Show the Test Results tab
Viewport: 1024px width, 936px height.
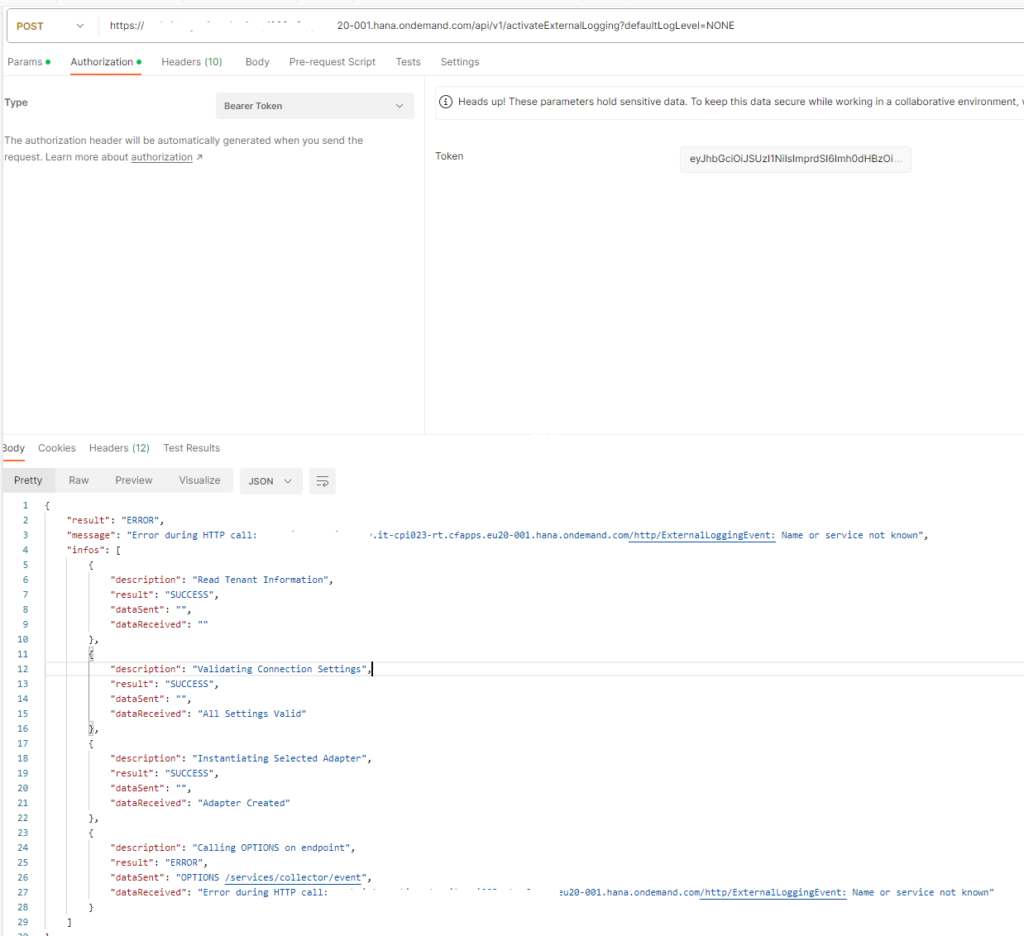coord(191,448)
